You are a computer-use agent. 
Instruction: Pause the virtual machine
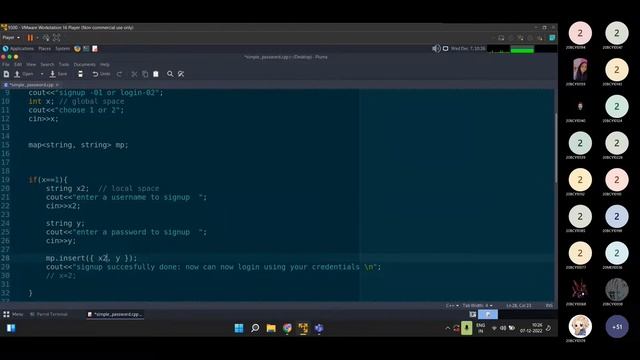point(30,38)
